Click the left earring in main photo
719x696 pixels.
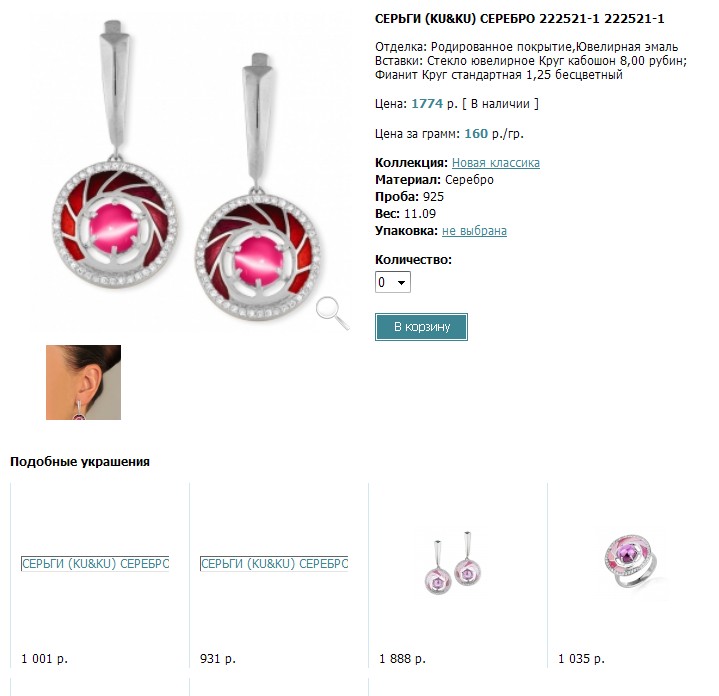click(x=114, y=155)
